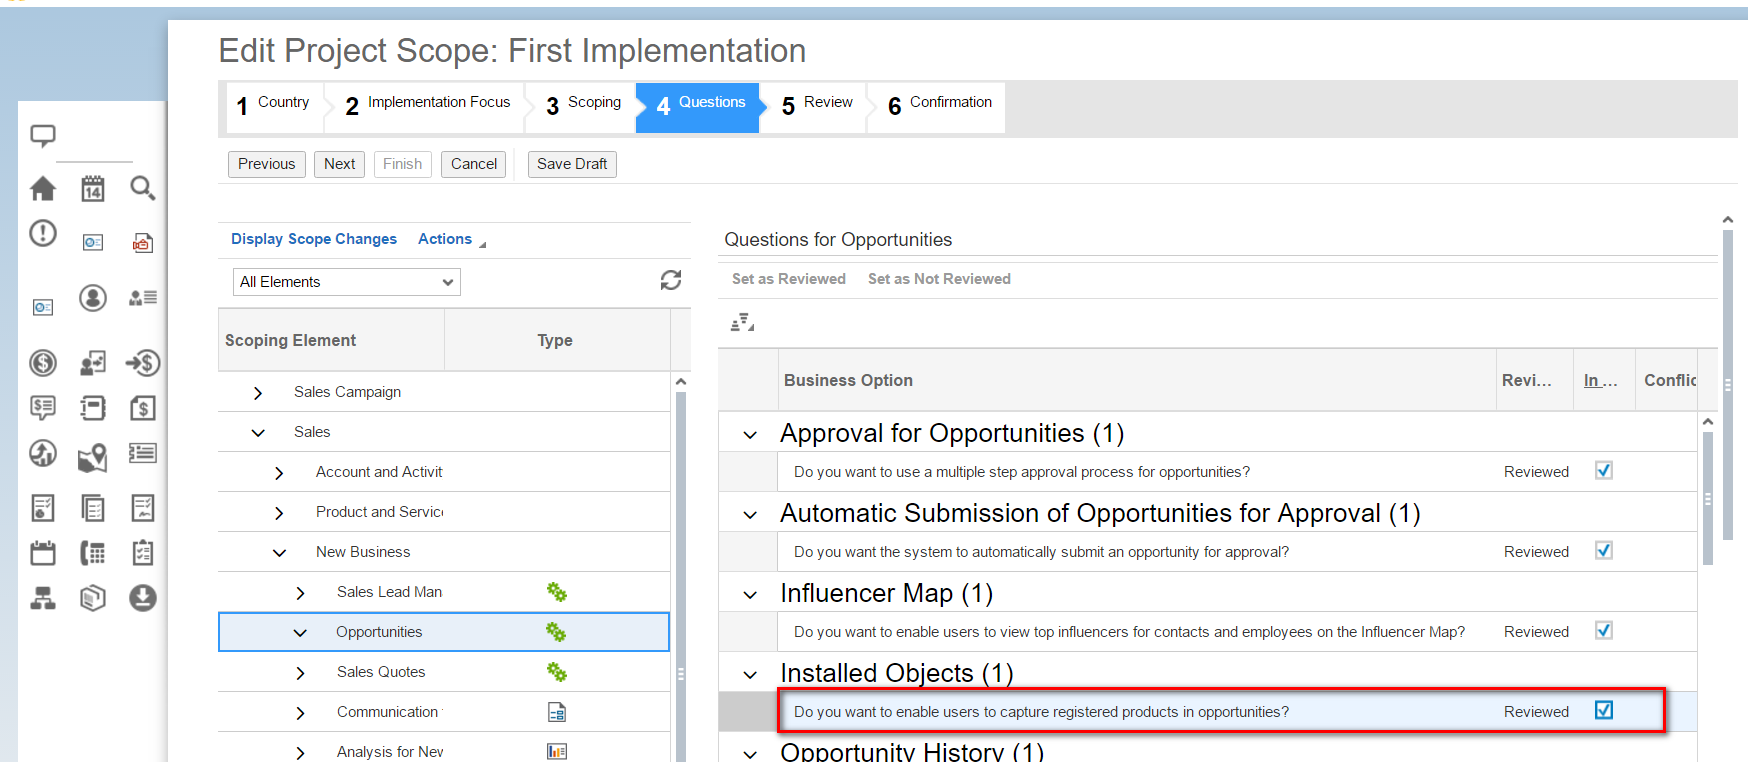The image size is (1748, 762).
Task: Open the arrow into dollar icon
Action: tap(143, 363)
